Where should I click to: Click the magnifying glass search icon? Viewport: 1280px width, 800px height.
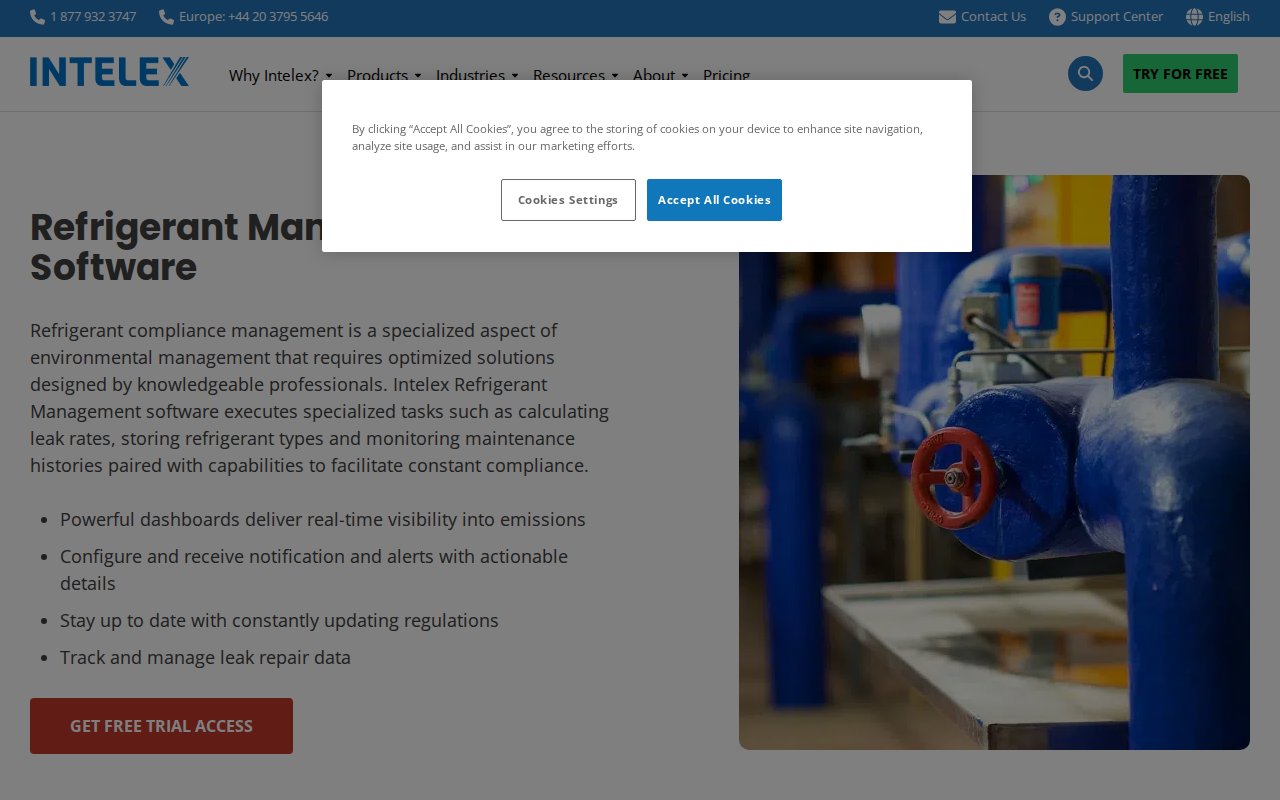point(1085,74)
